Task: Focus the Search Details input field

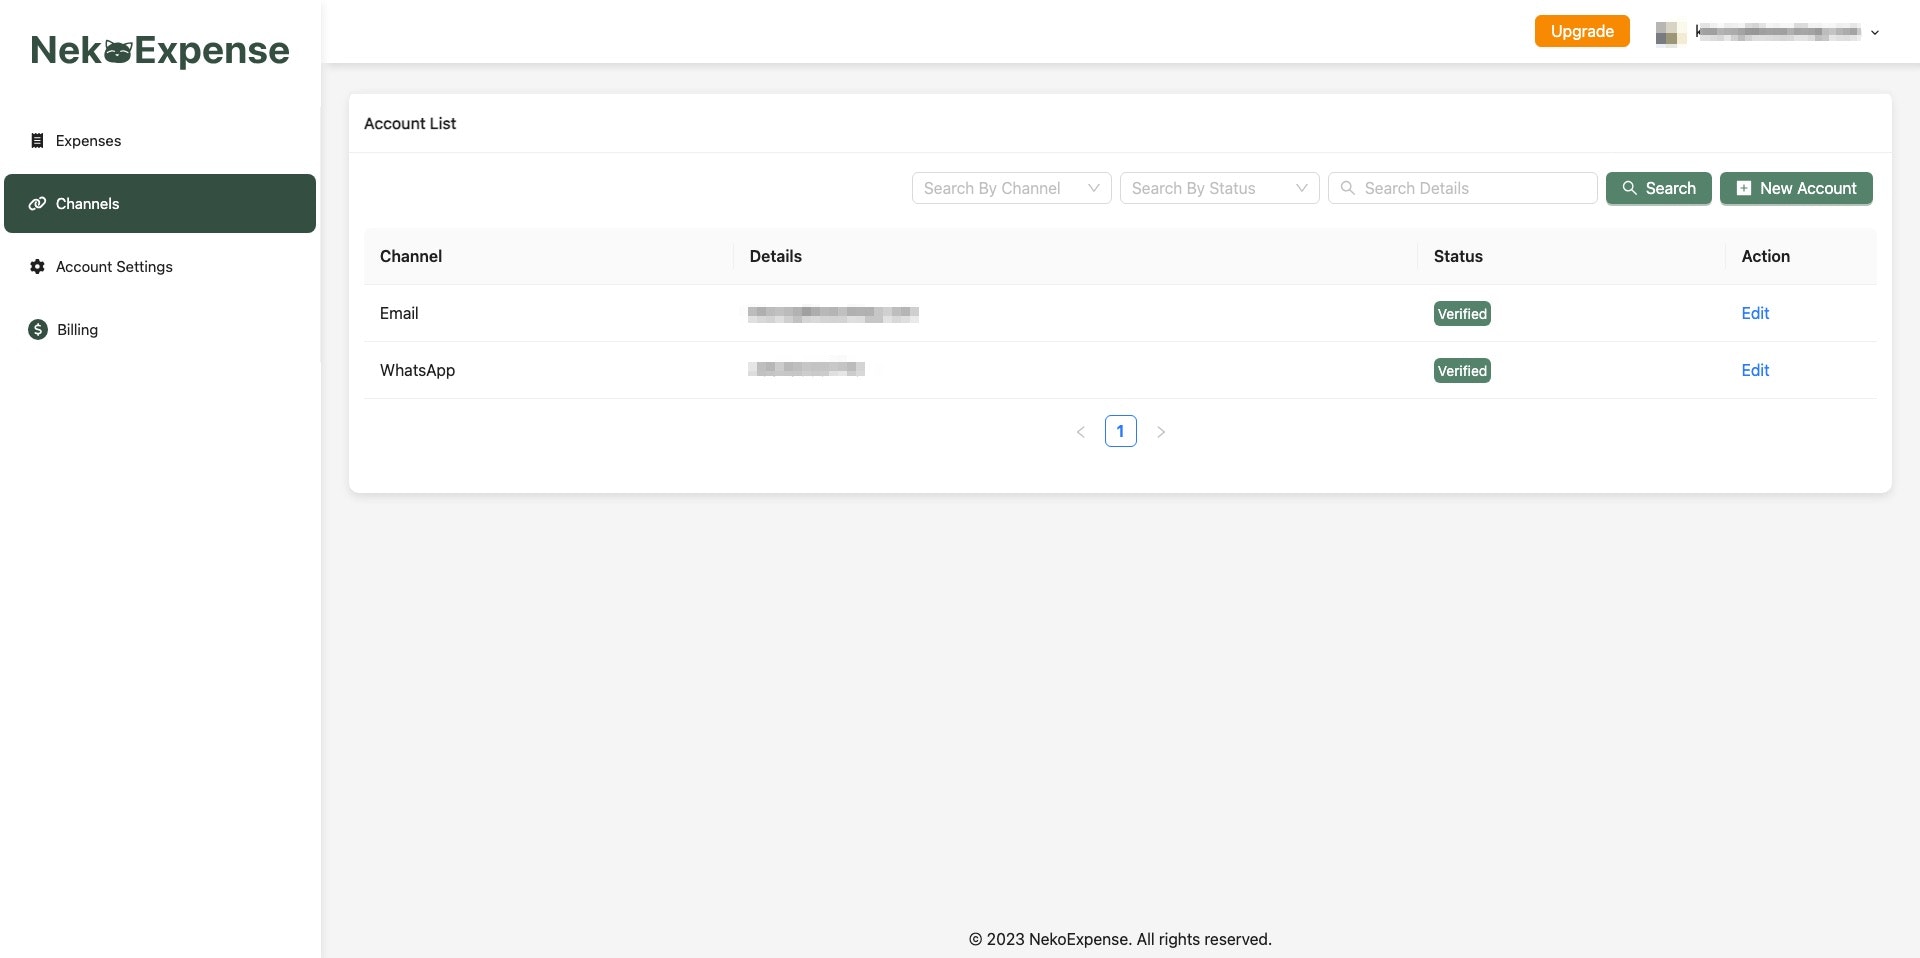Action: point(1463,188)
